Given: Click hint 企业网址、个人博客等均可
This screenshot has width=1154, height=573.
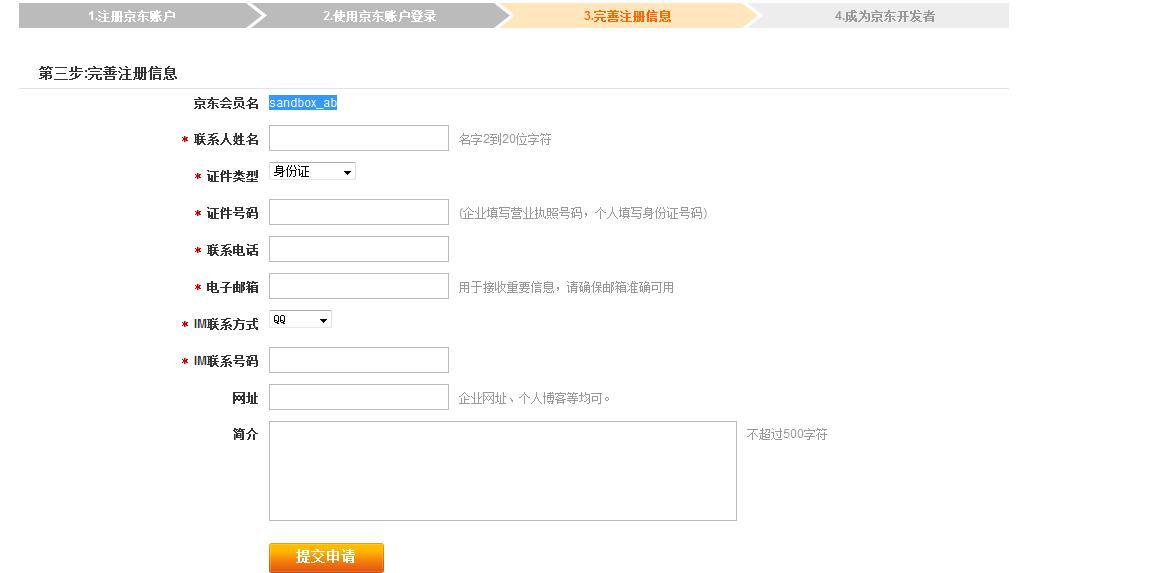Looking at the screenshot, I should (535, 399).
